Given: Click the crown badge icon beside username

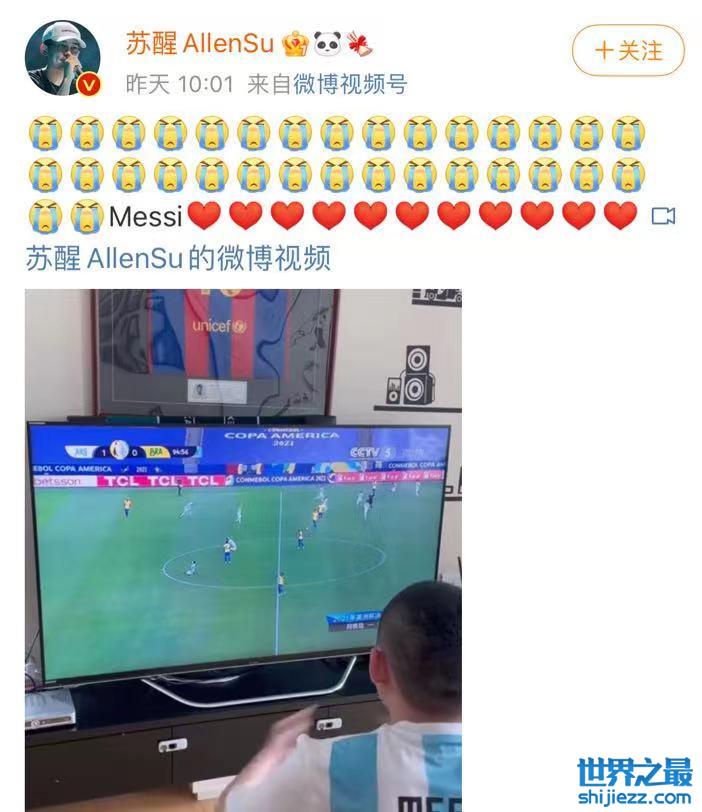Looking at the screenshot, I should pos(296,44).
